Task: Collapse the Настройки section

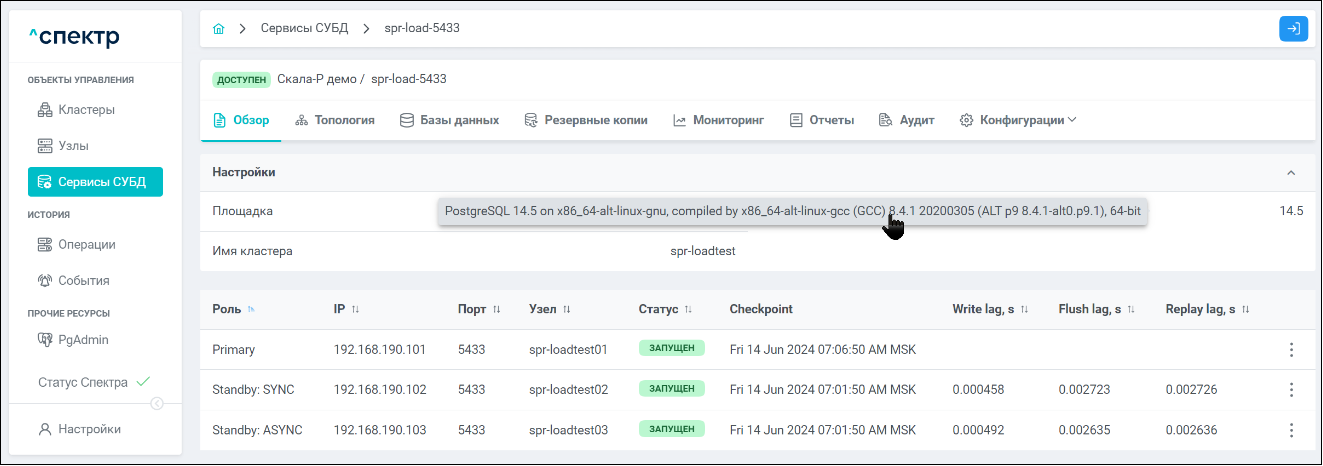Action: [1291, 172]
